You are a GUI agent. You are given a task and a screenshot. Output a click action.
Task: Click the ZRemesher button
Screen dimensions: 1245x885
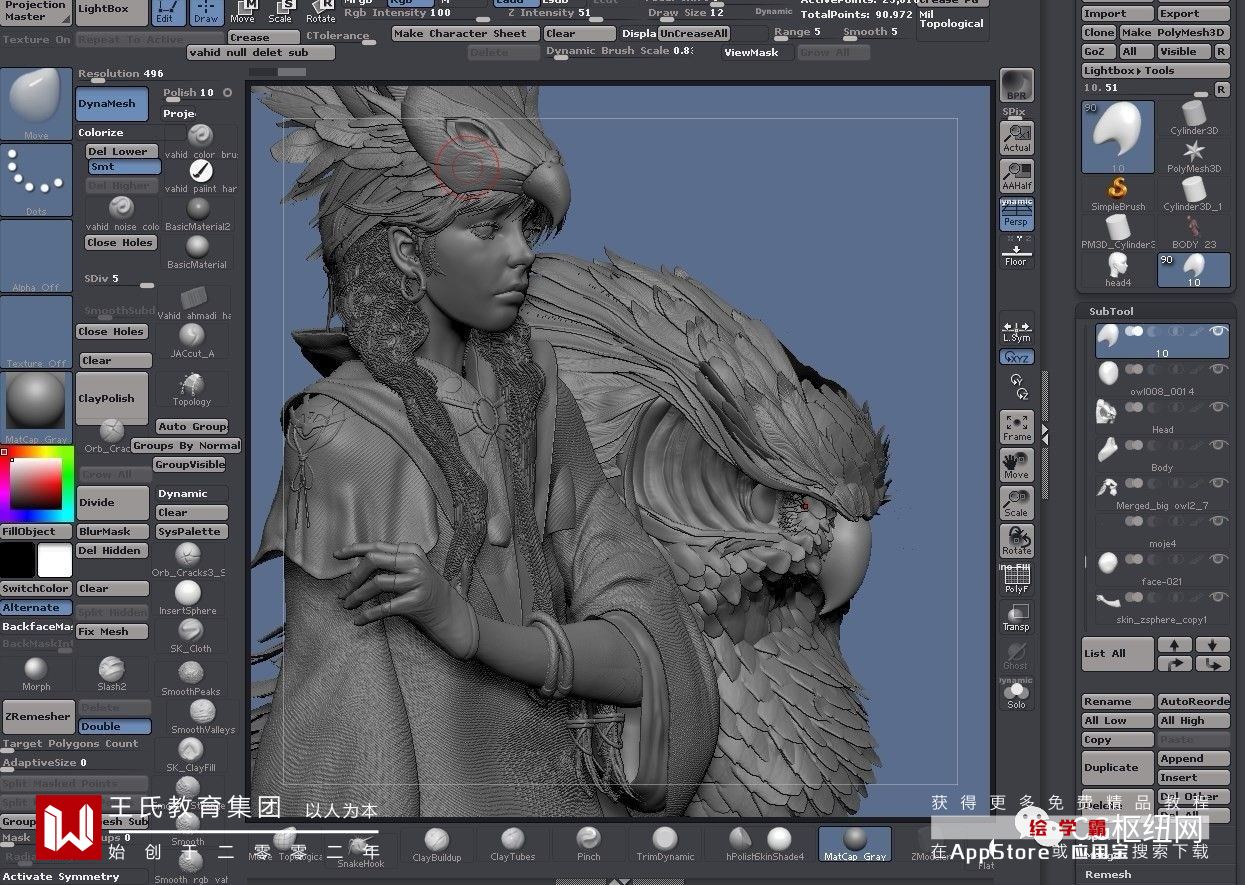point(38,717)
